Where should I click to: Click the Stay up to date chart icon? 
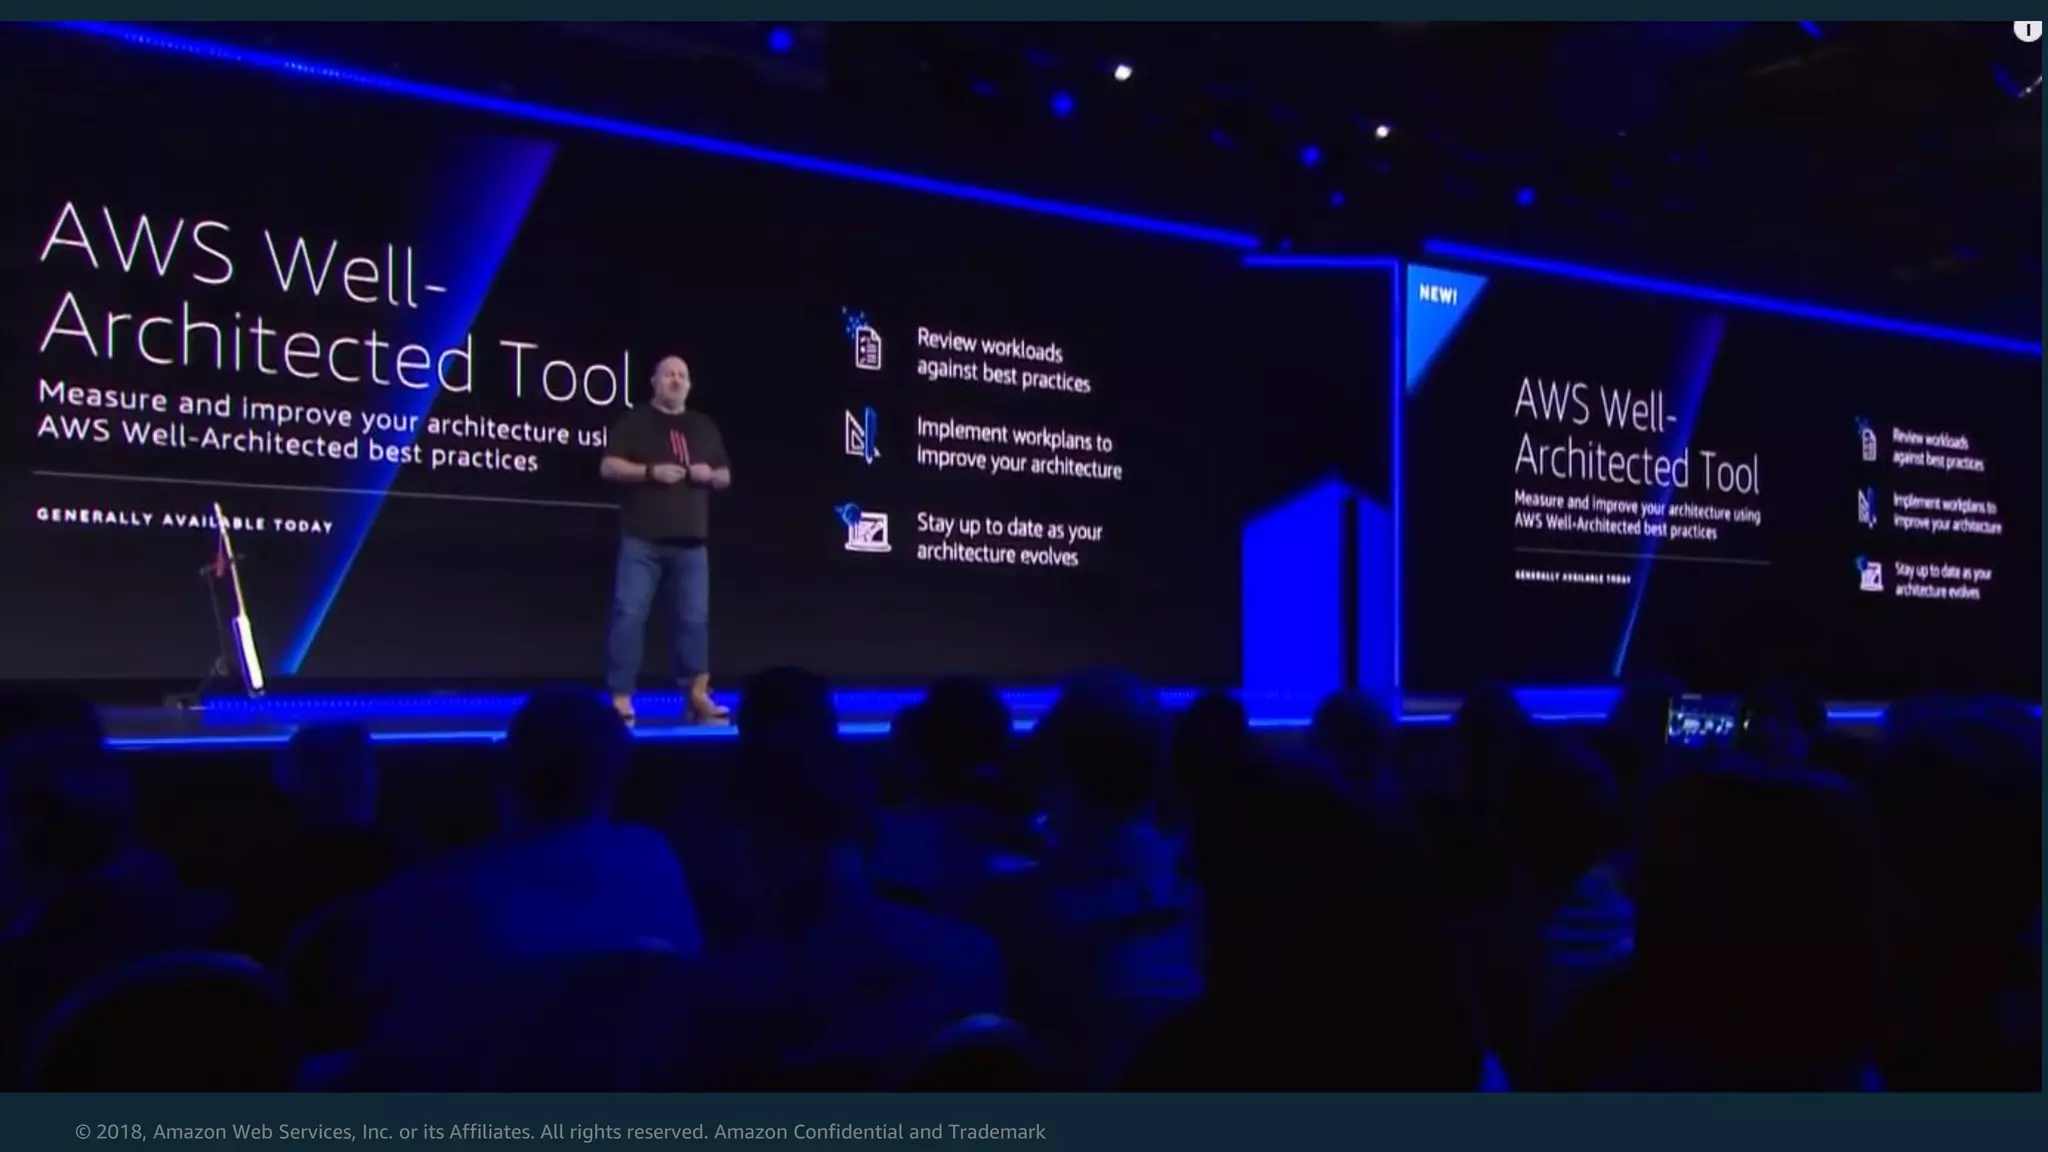[x=865, y=529]
